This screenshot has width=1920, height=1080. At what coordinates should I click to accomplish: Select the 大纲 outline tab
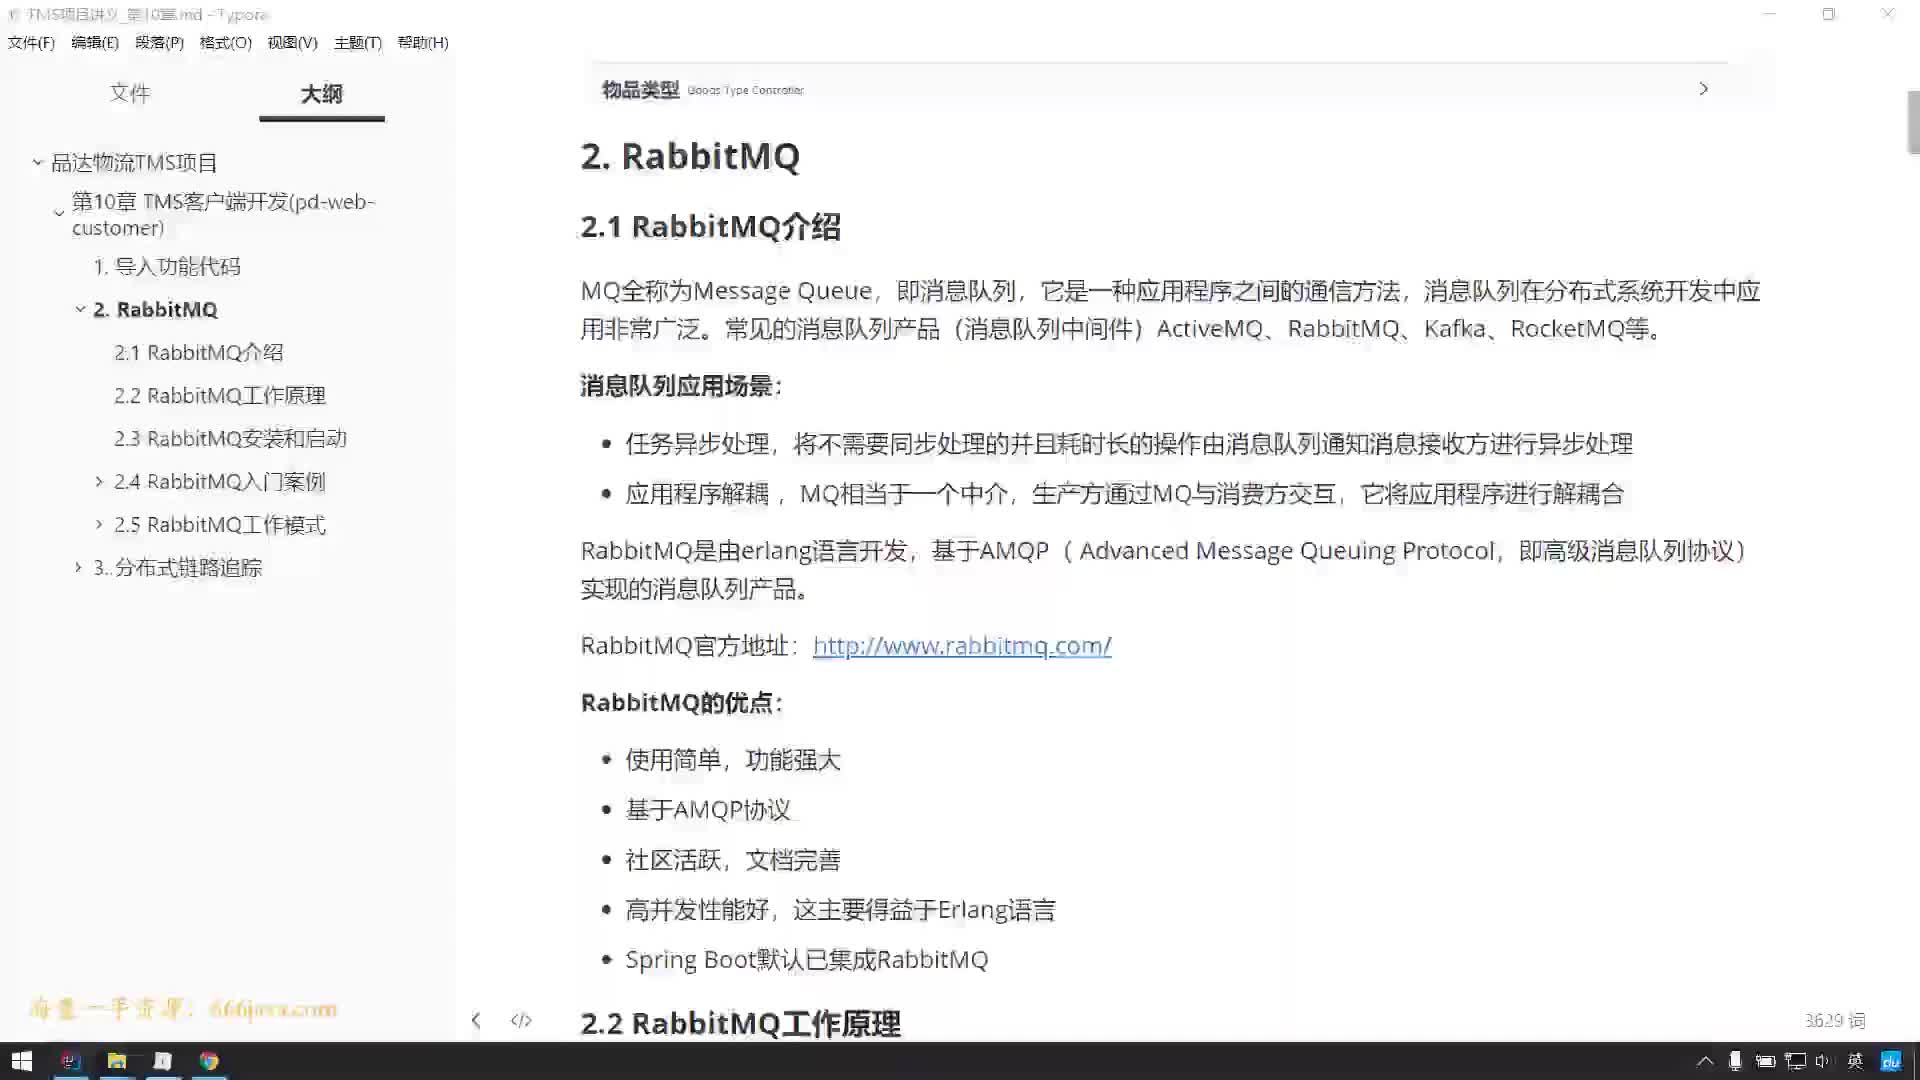click(322, 94)
